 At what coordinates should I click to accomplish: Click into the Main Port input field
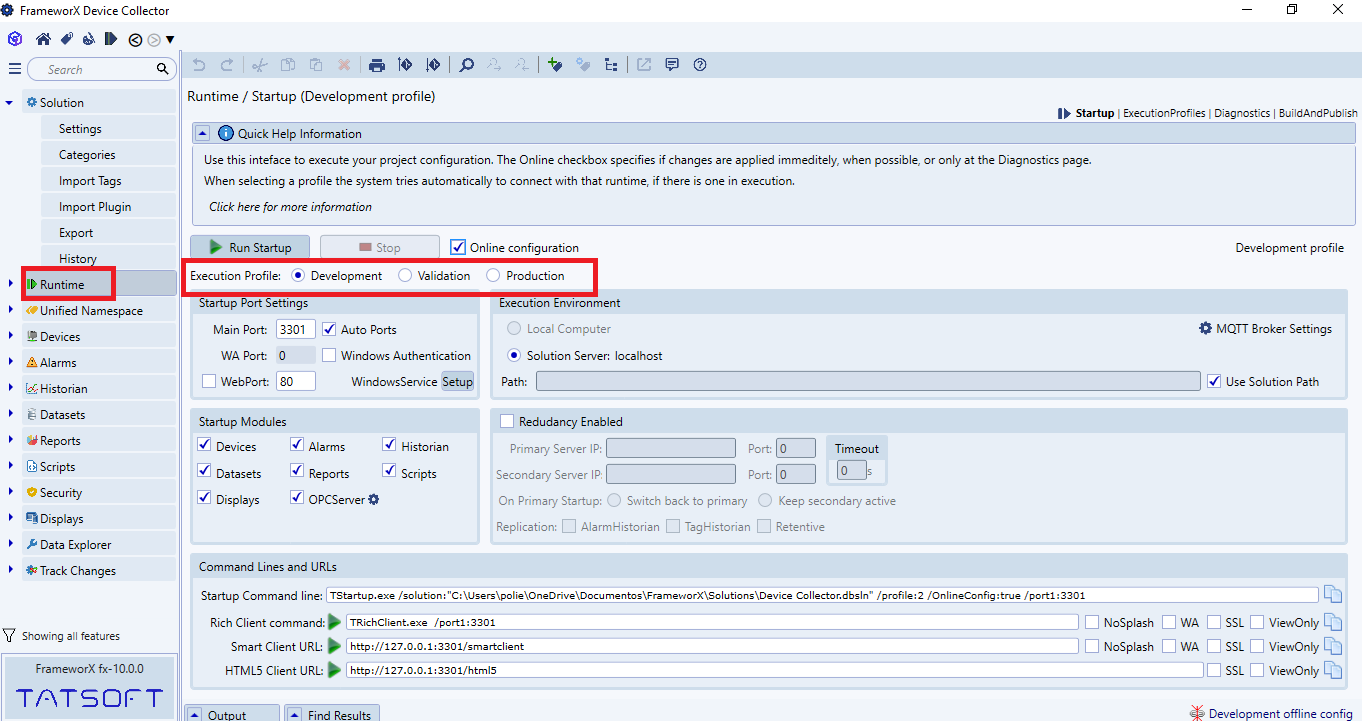click(x=295, y=329)
